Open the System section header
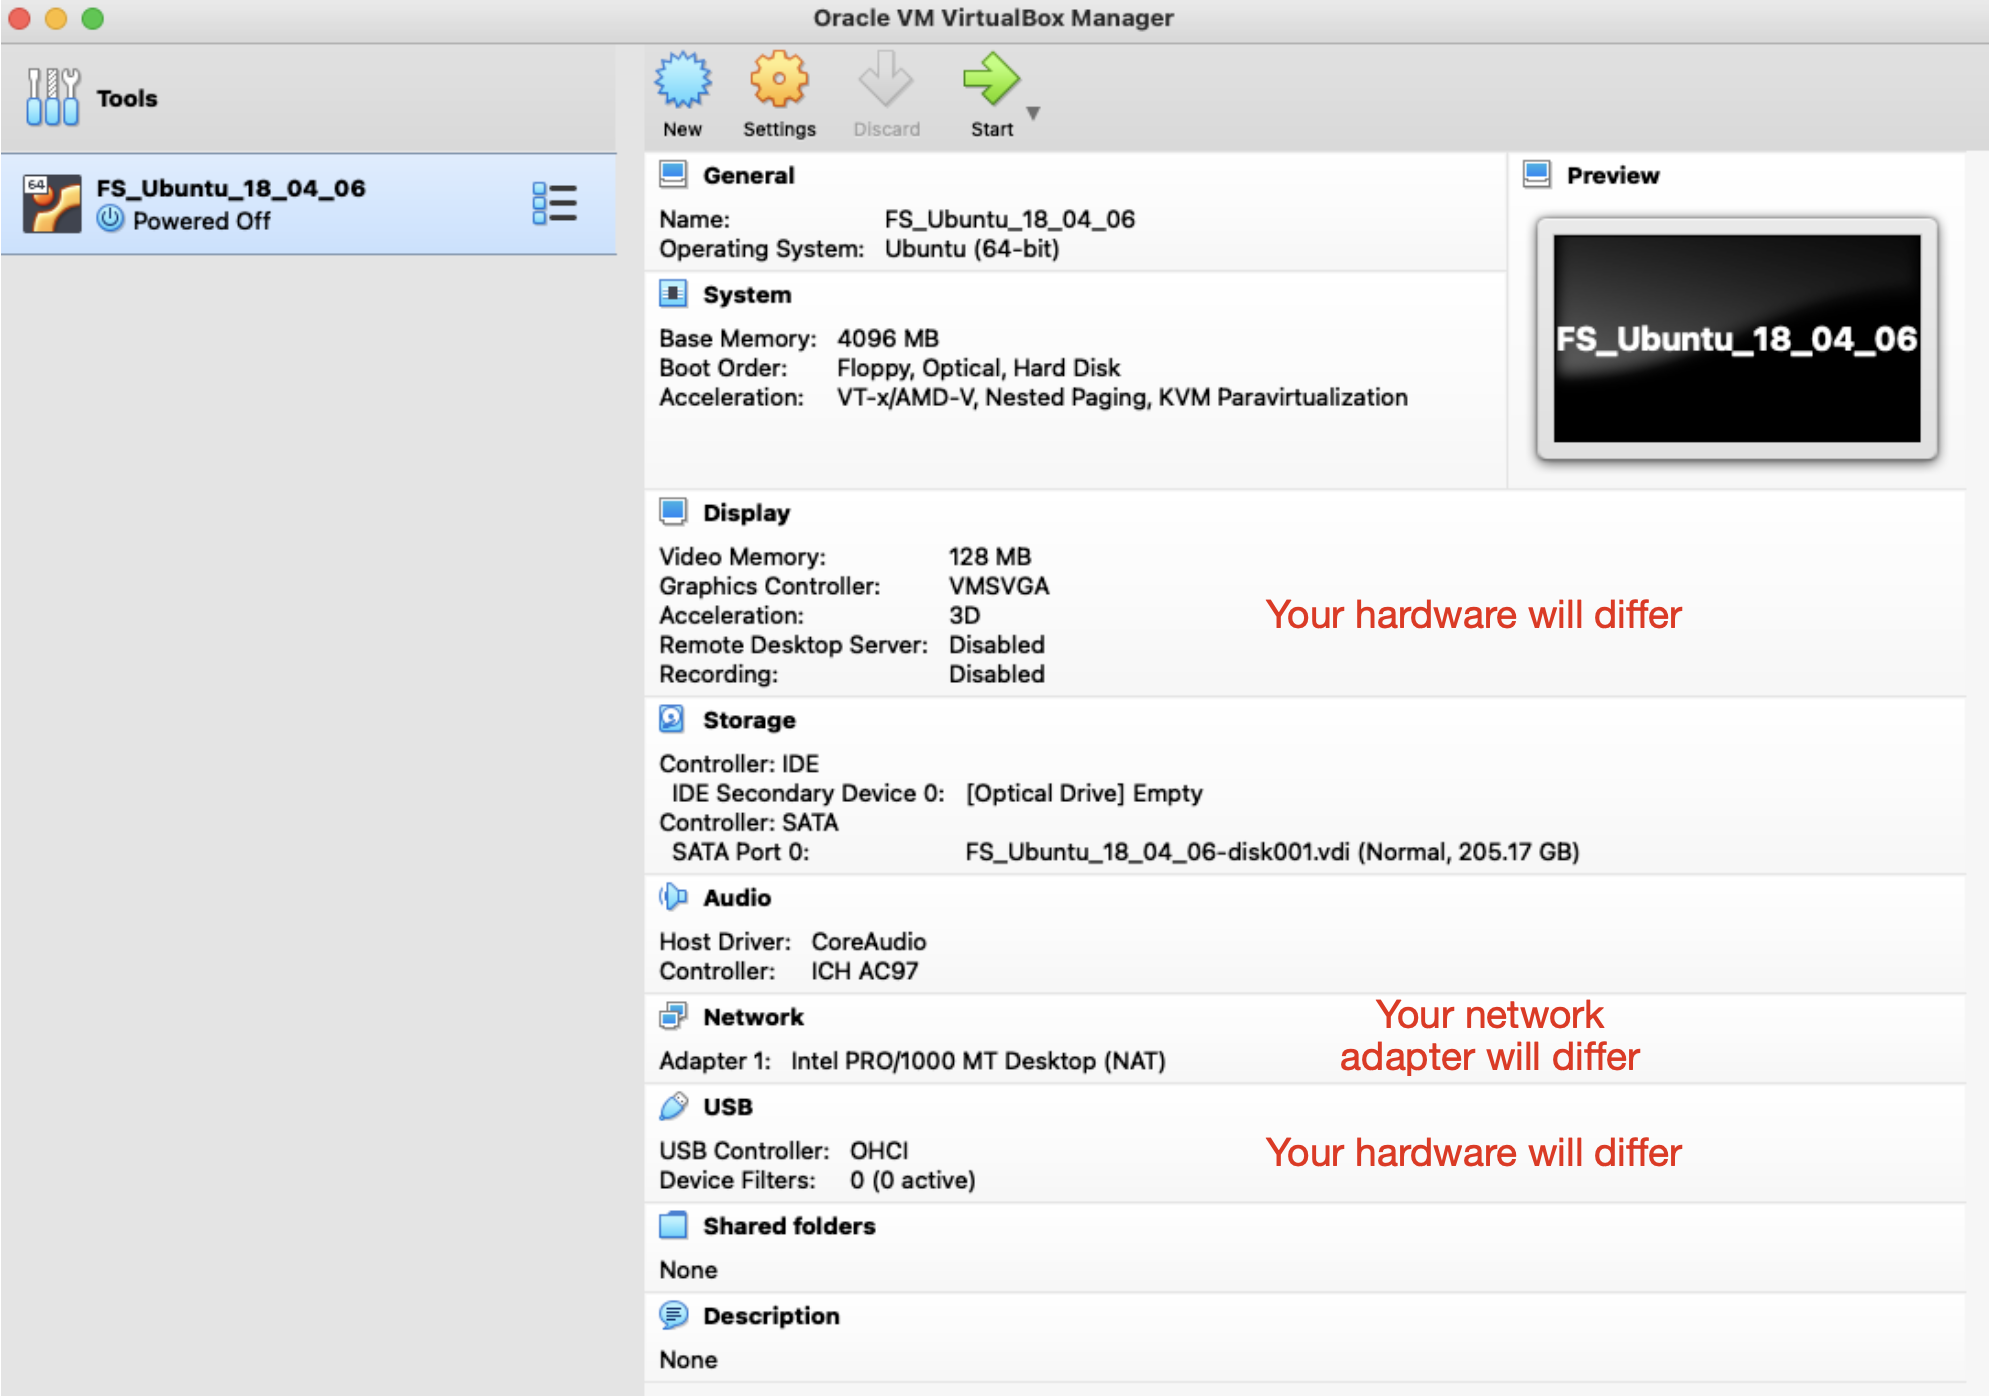 (x=746, y=295)
